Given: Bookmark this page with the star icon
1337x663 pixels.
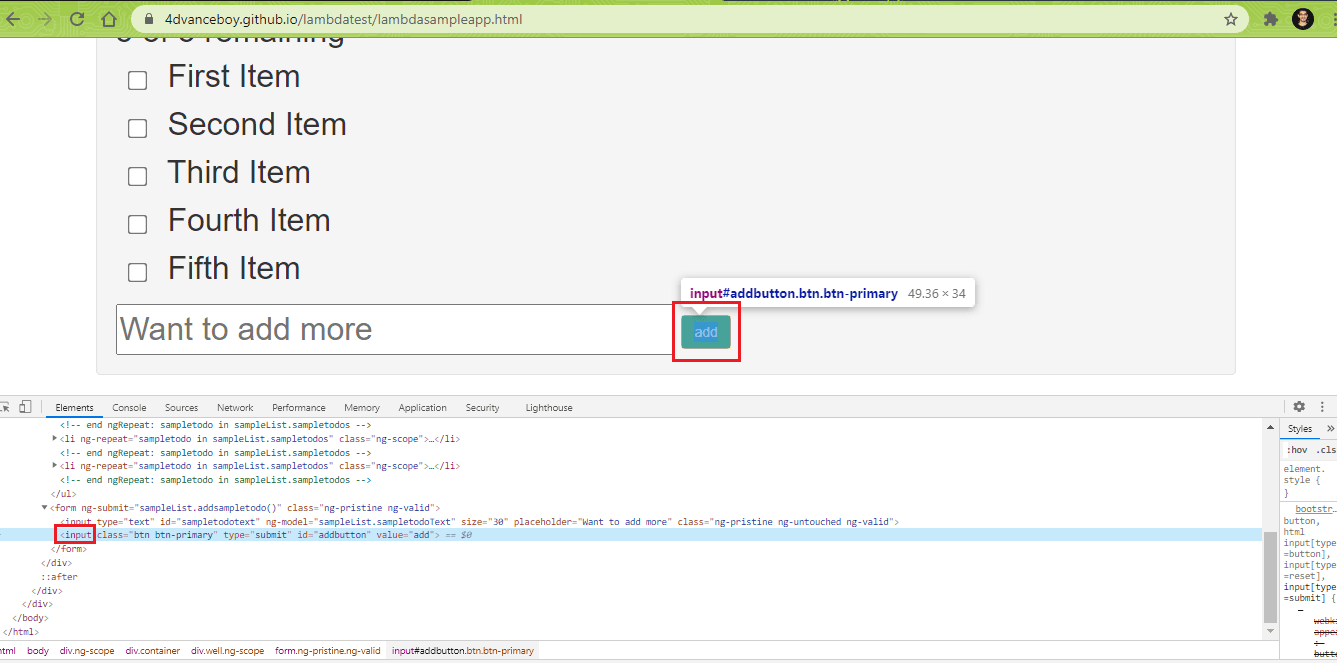Looking at the screenshot, I should point(1230,19).
